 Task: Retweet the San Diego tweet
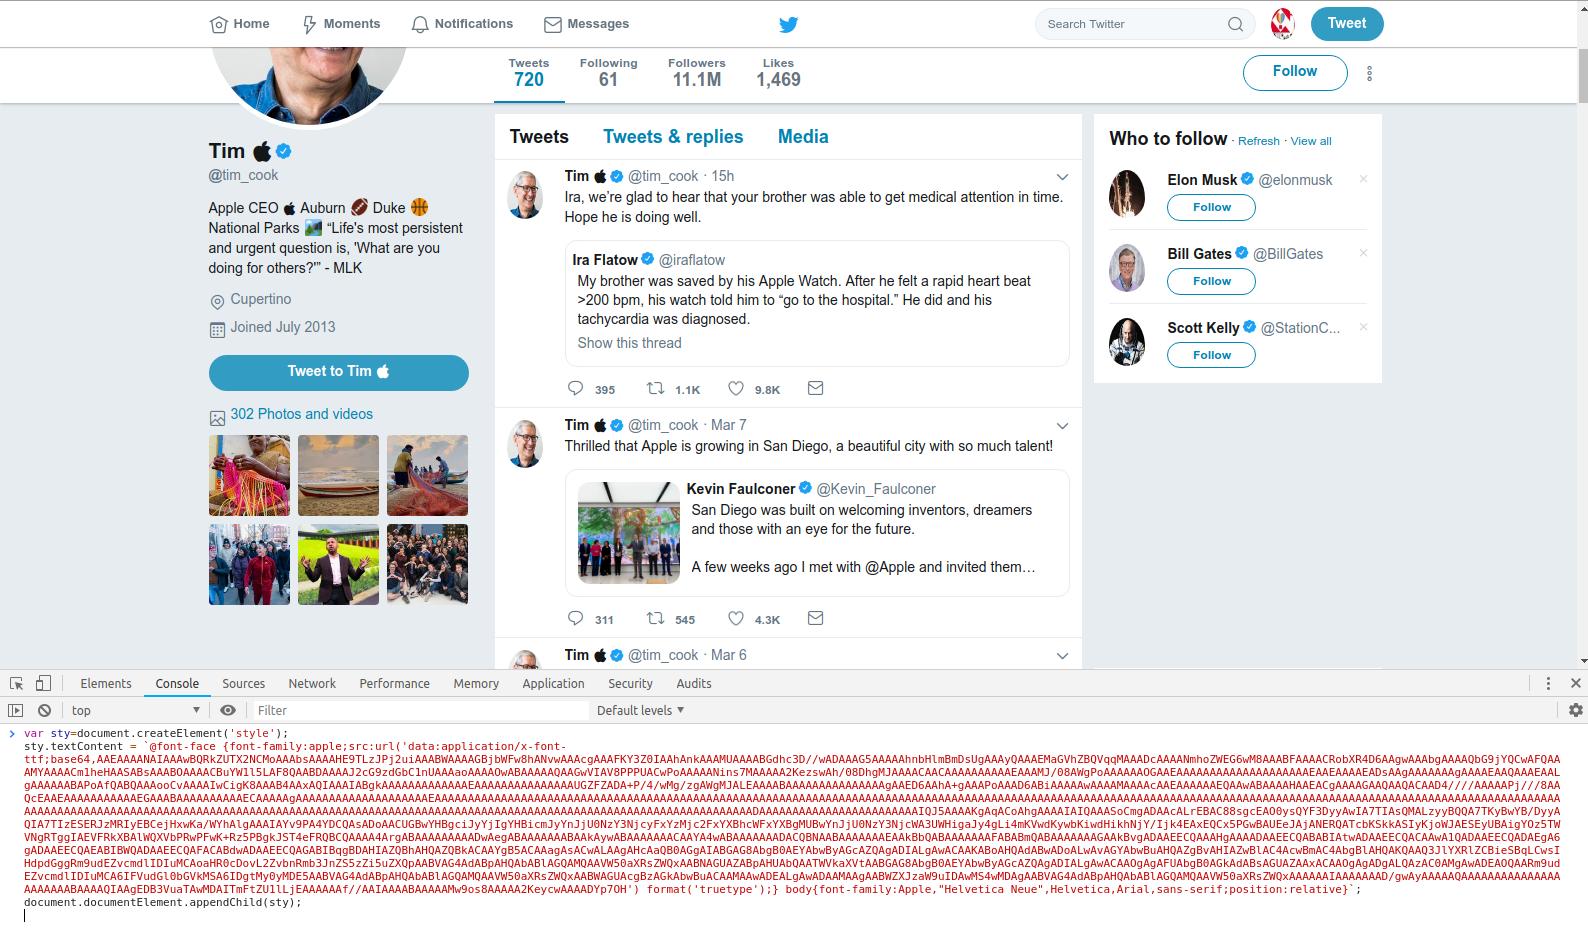[655, 618]
